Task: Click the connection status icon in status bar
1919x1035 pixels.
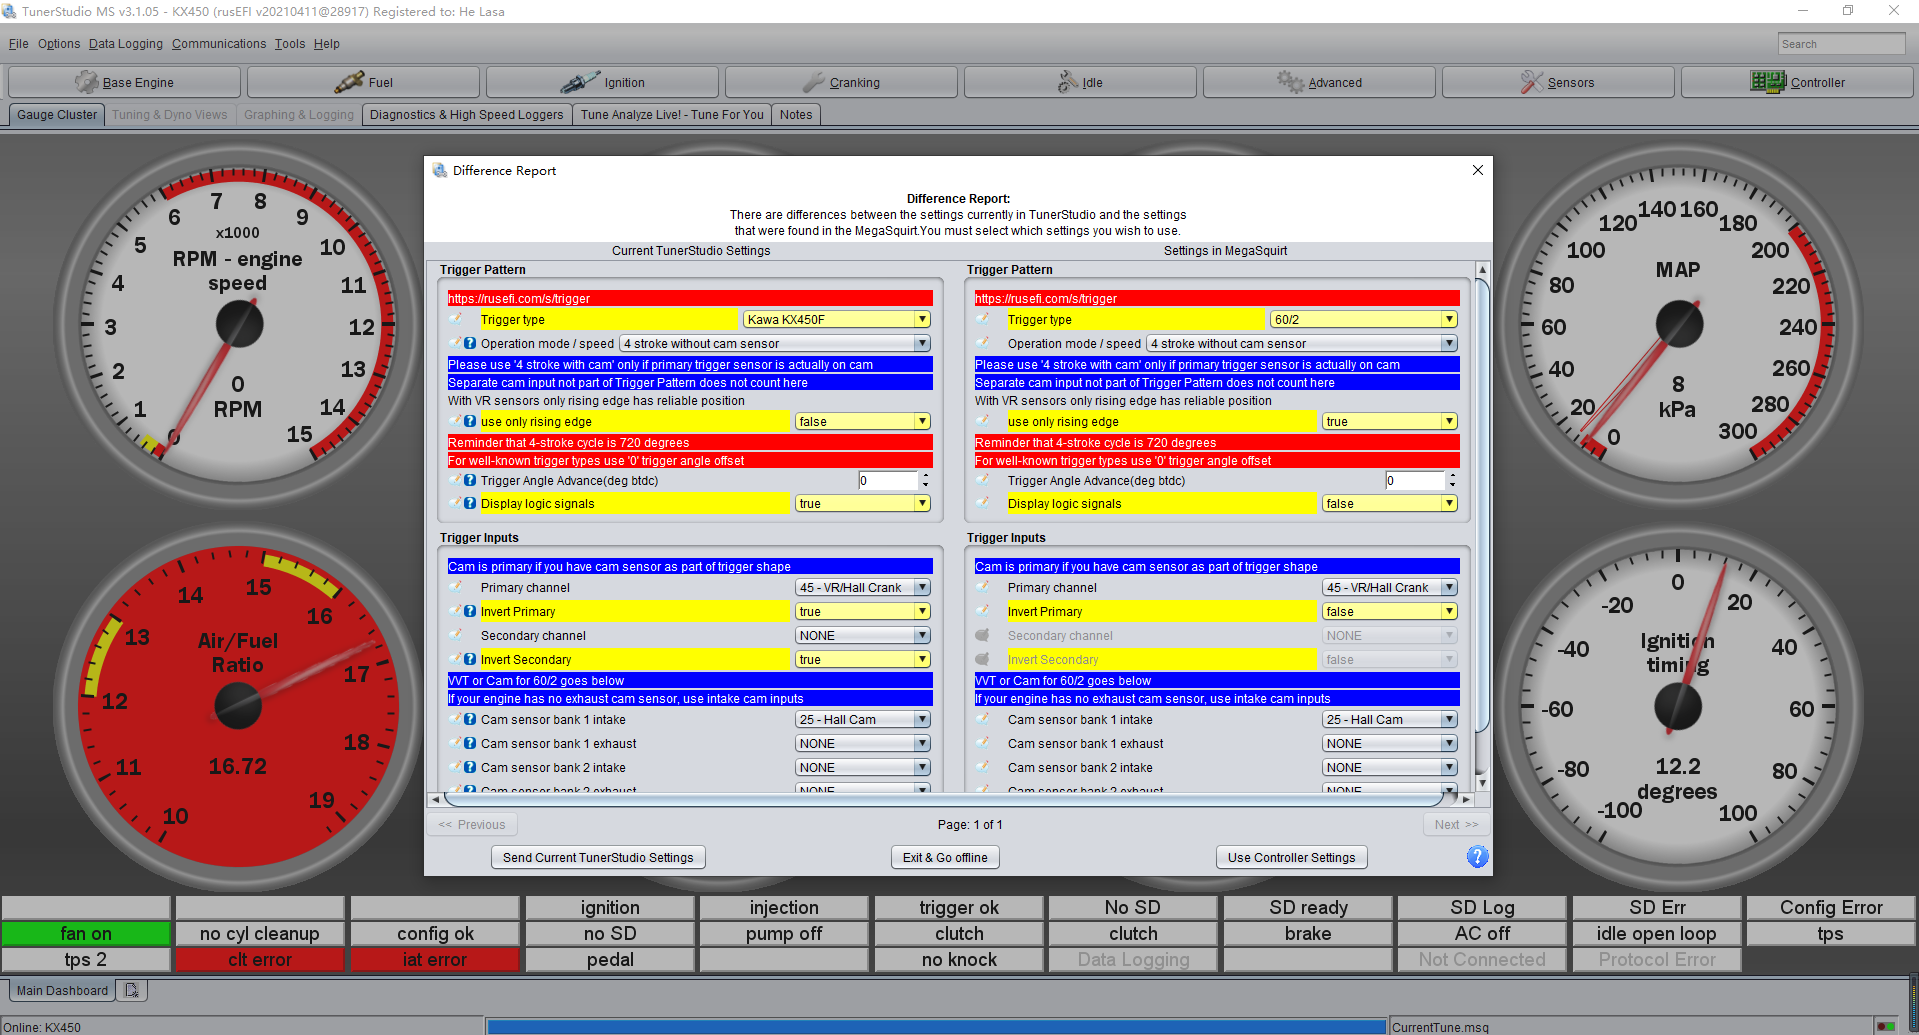Action: pyautogui.click(x=1886, y=1026)
